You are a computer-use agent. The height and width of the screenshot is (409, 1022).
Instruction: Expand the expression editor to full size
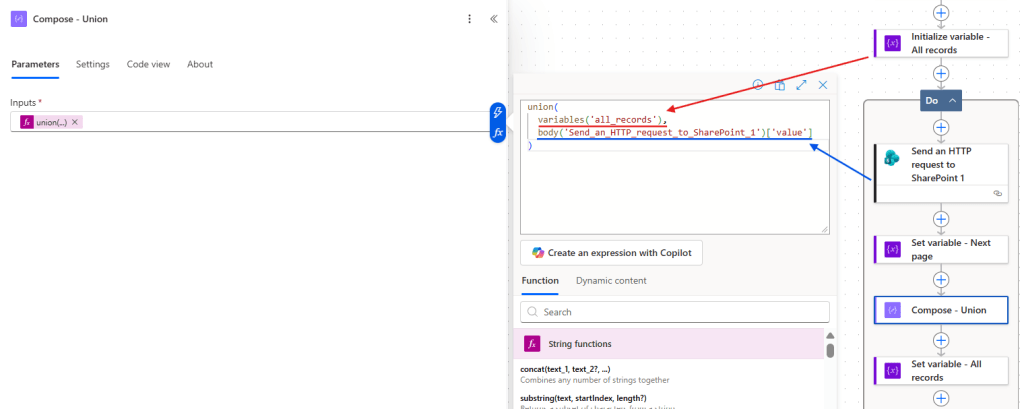click(802, 85)
